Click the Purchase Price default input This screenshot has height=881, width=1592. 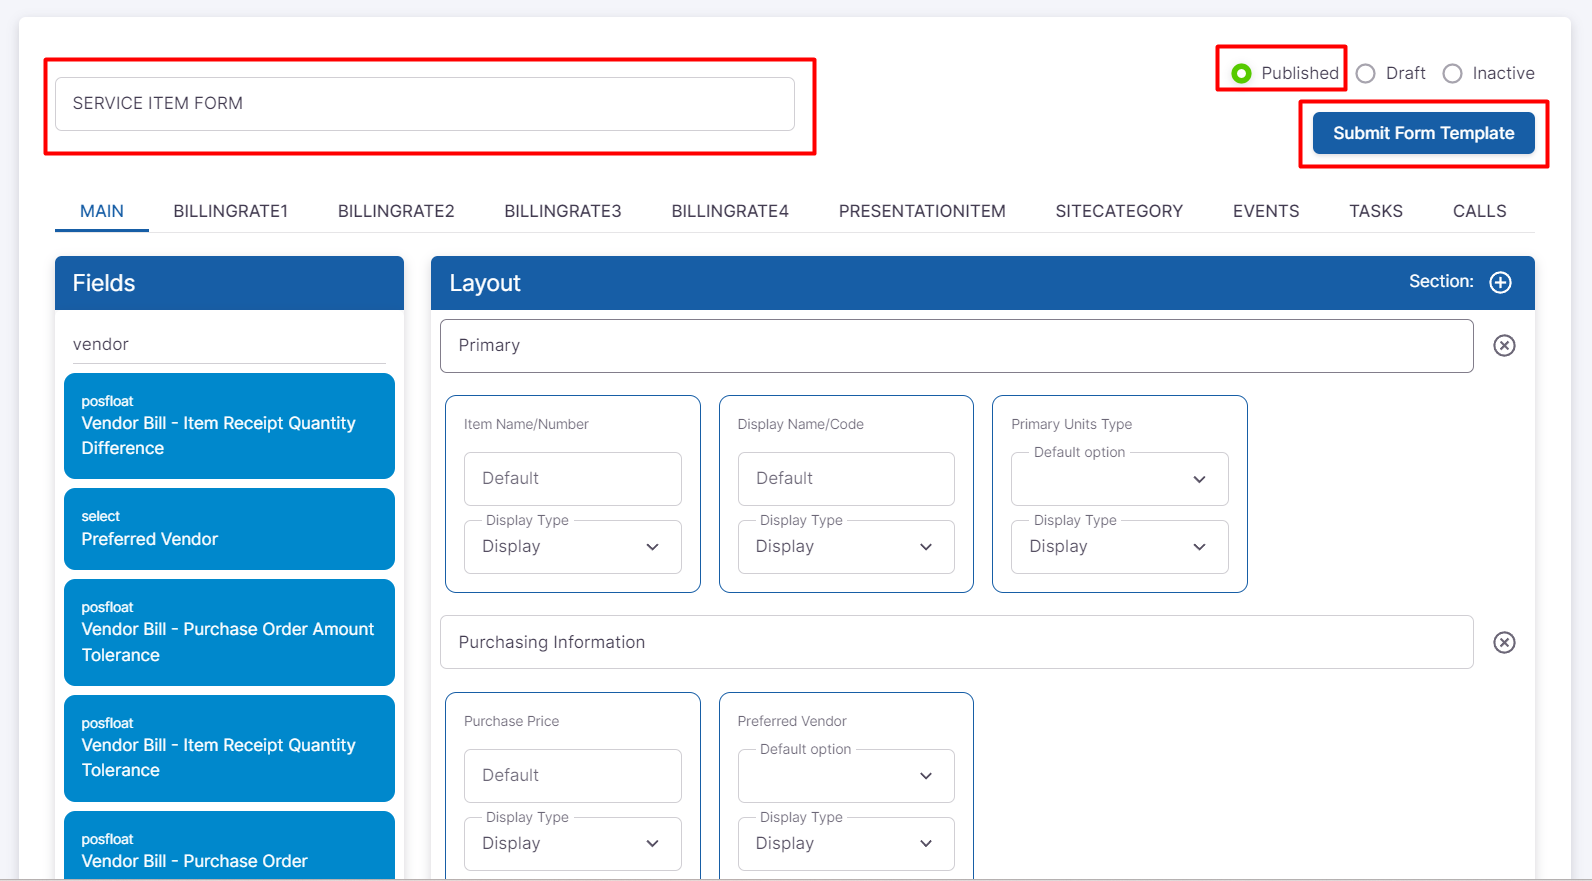click(572, 776)
